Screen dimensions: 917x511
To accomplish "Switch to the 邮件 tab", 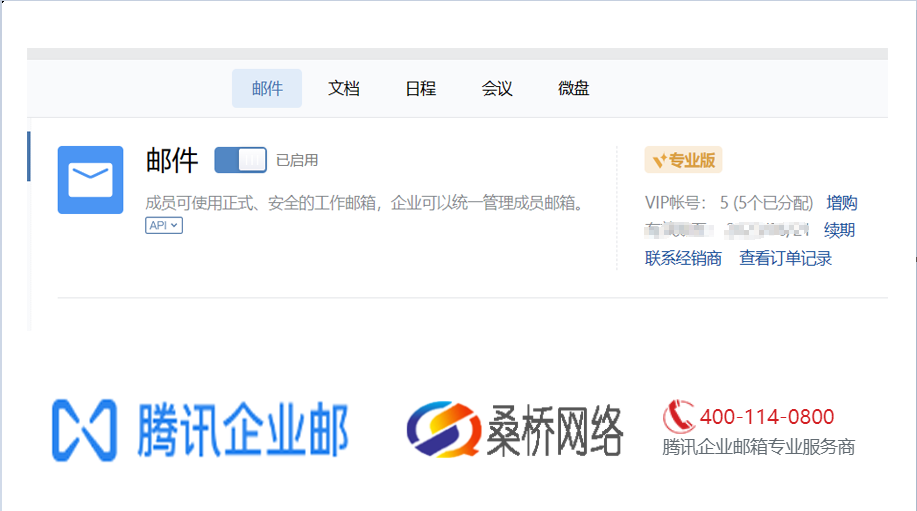I will click(267, 88).
